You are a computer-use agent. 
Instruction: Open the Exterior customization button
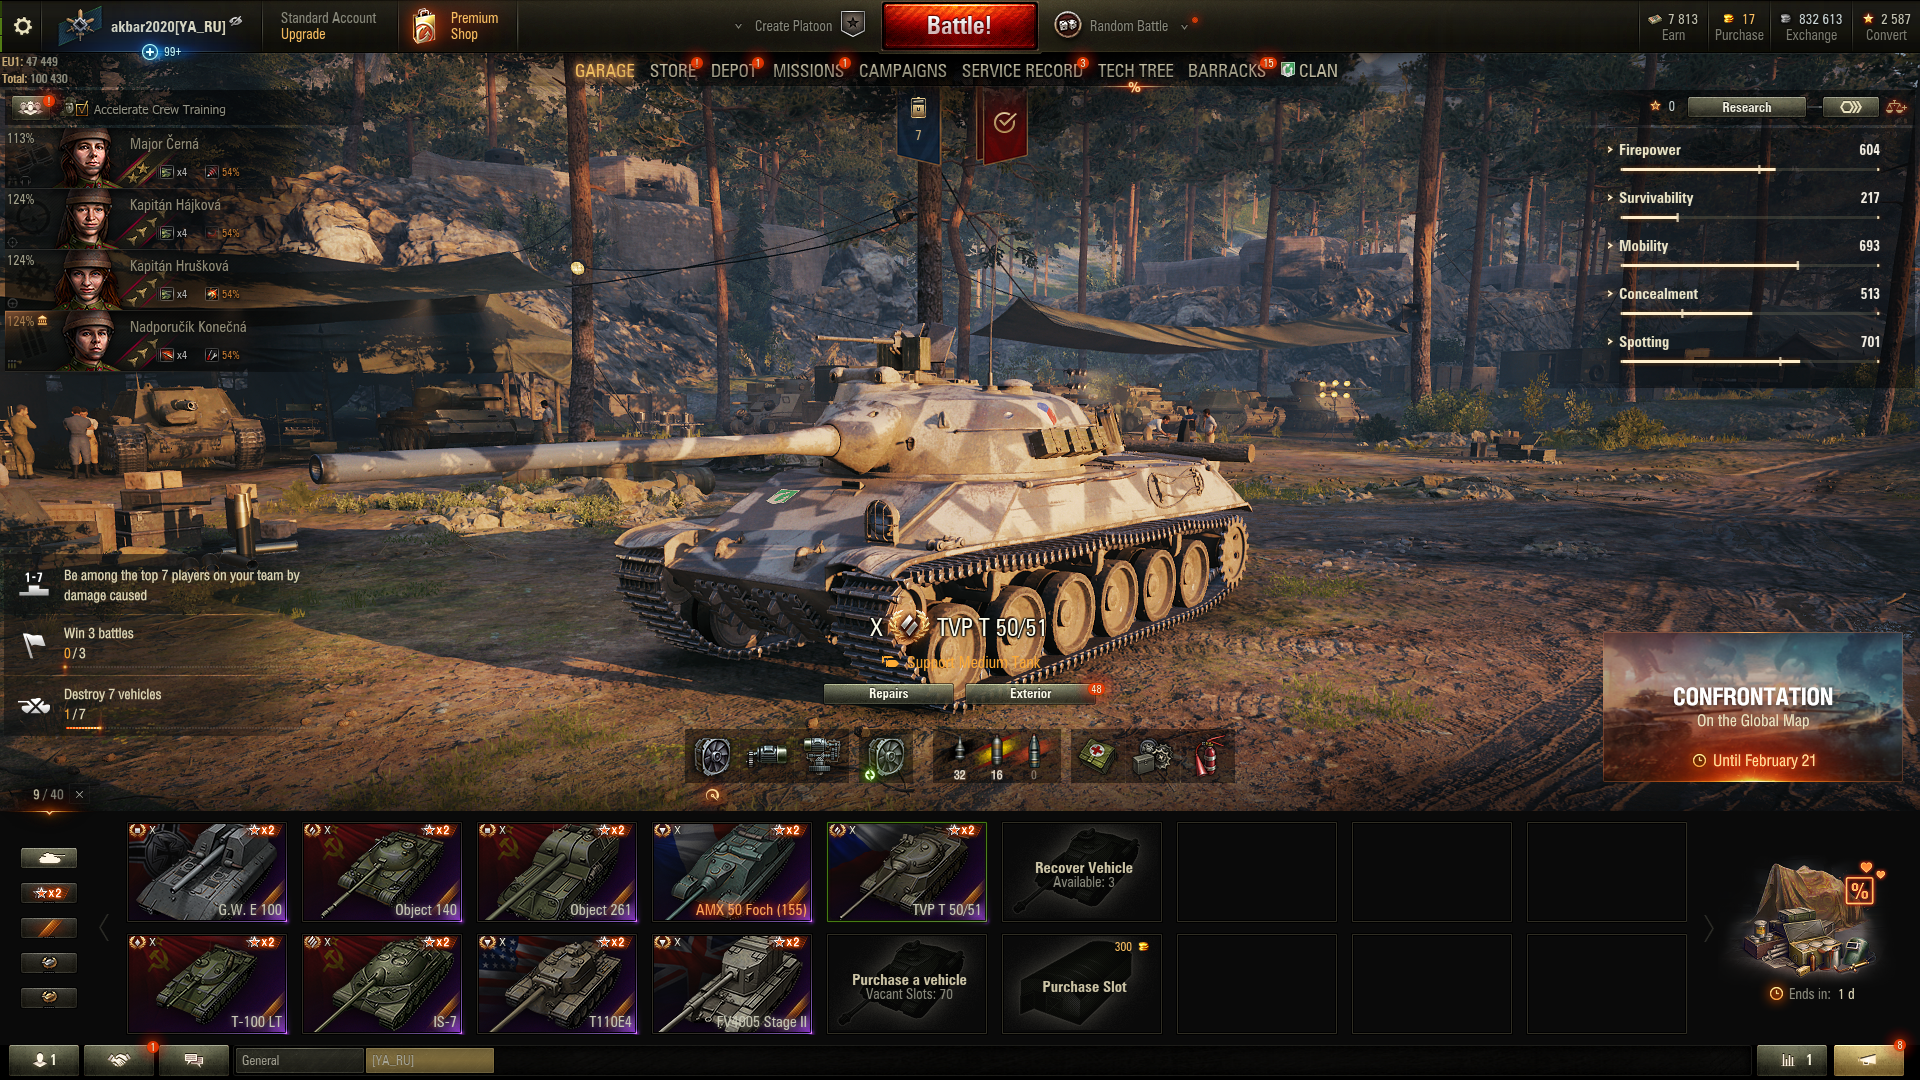[x=1030, y=694]
